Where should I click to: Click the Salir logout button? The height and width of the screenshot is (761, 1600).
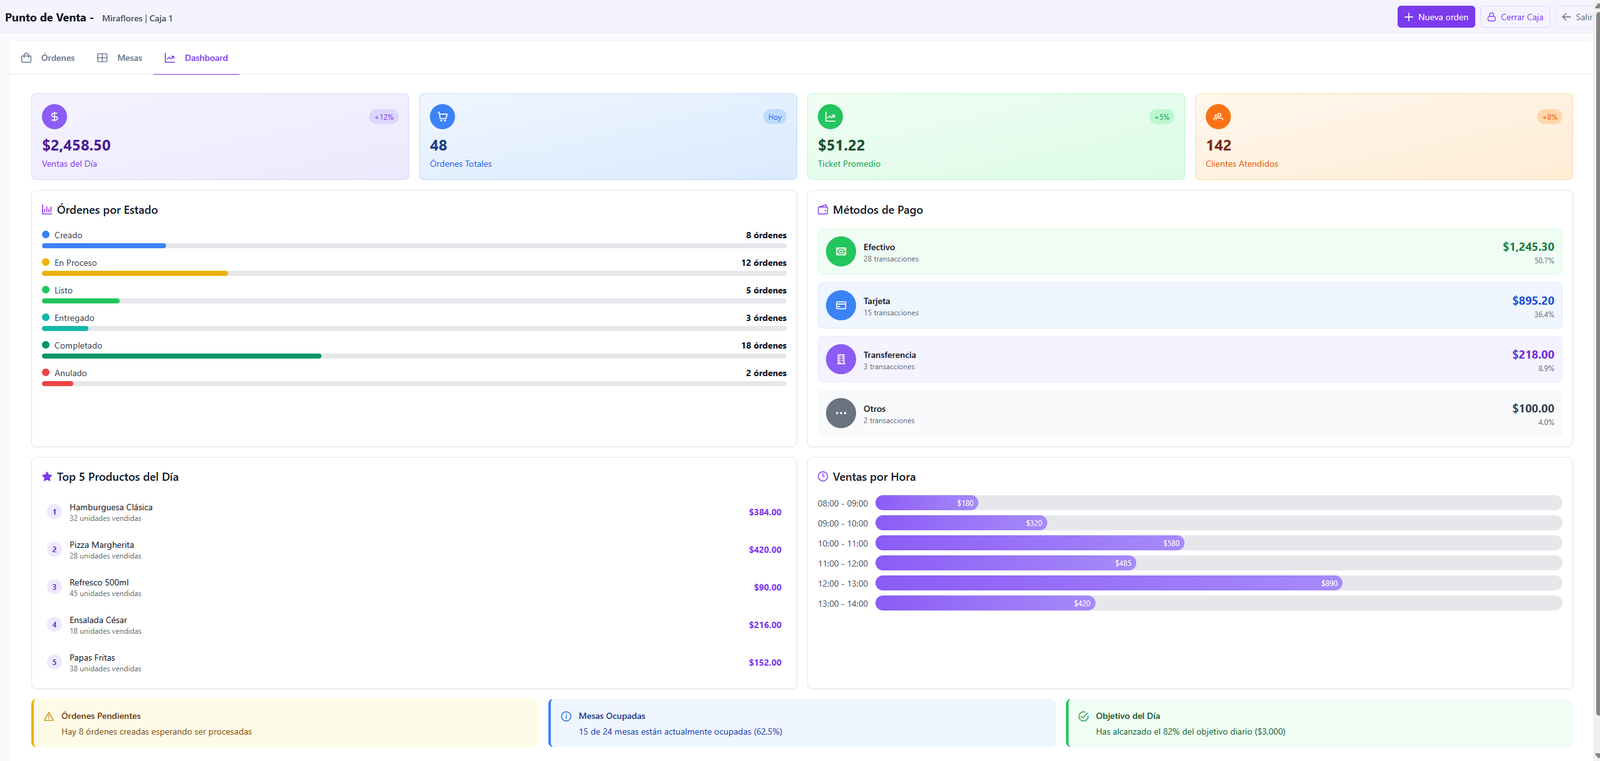click(1577, 17)
